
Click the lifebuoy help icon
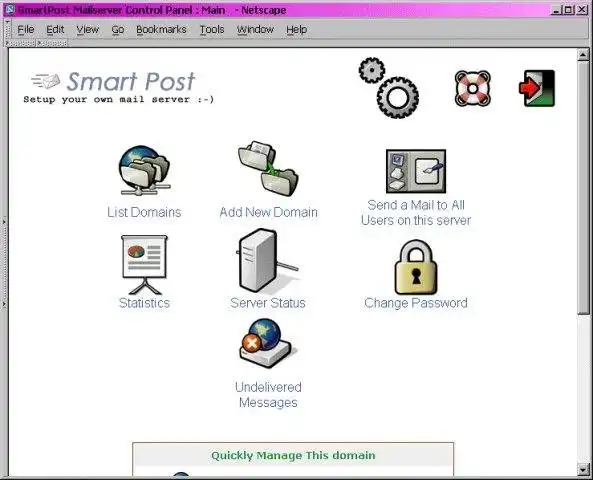[x=472, y=88]
